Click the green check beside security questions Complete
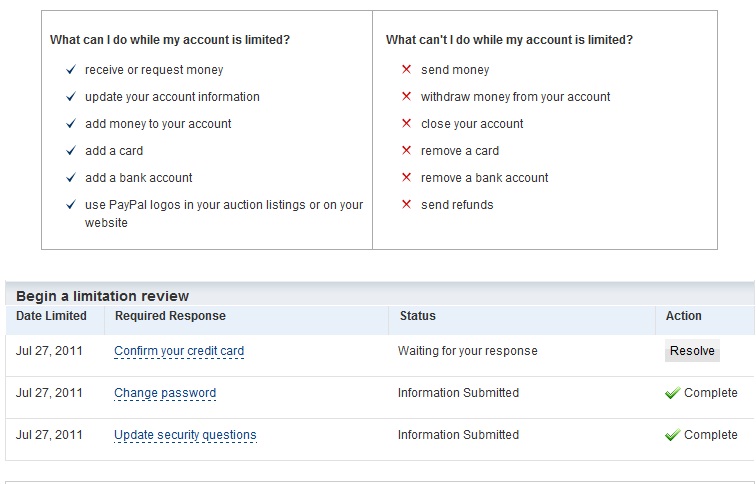756x484 pixels. point(672,436)
